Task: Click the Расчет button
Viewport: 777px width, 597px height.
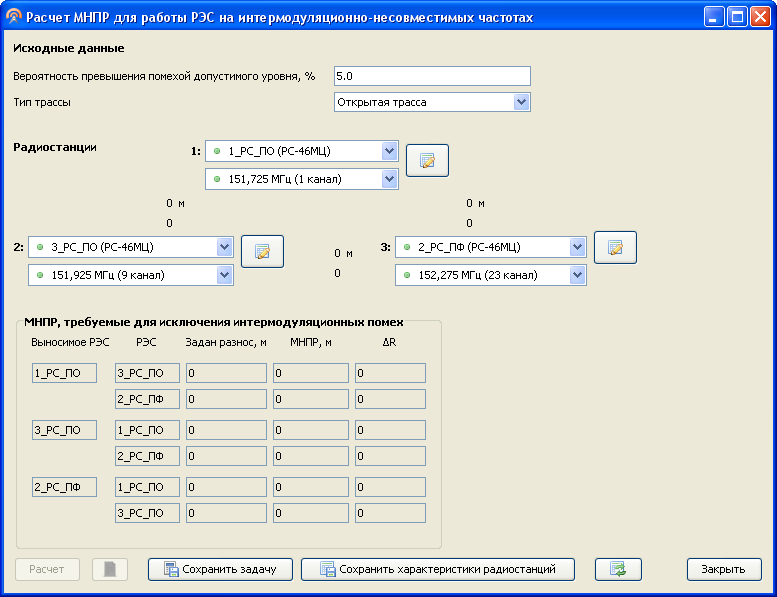Action: tap(47, 569)
